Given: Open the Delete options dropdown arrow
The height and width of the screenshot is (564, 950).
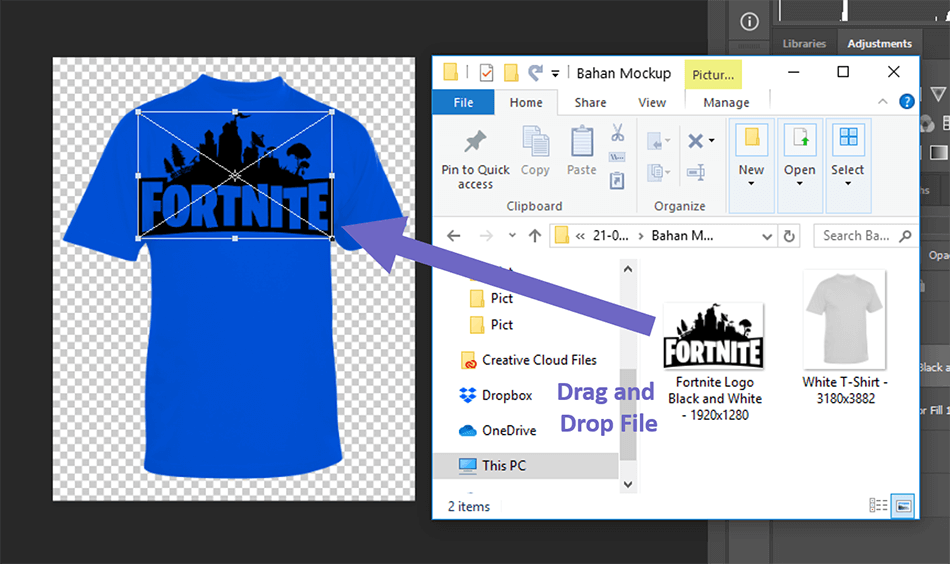Looking at the screenshot, I should (x=712, y=141).
